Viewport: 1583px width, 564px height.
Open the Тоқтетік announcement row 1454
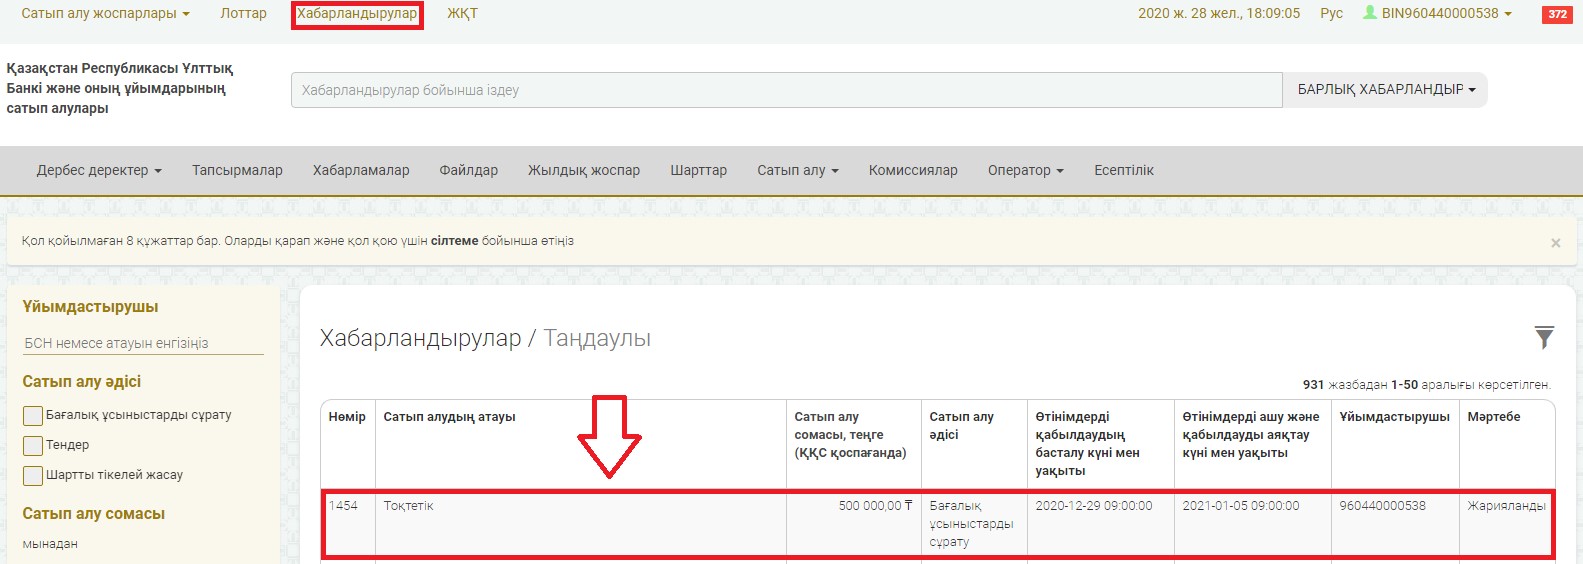click(408, 506)
